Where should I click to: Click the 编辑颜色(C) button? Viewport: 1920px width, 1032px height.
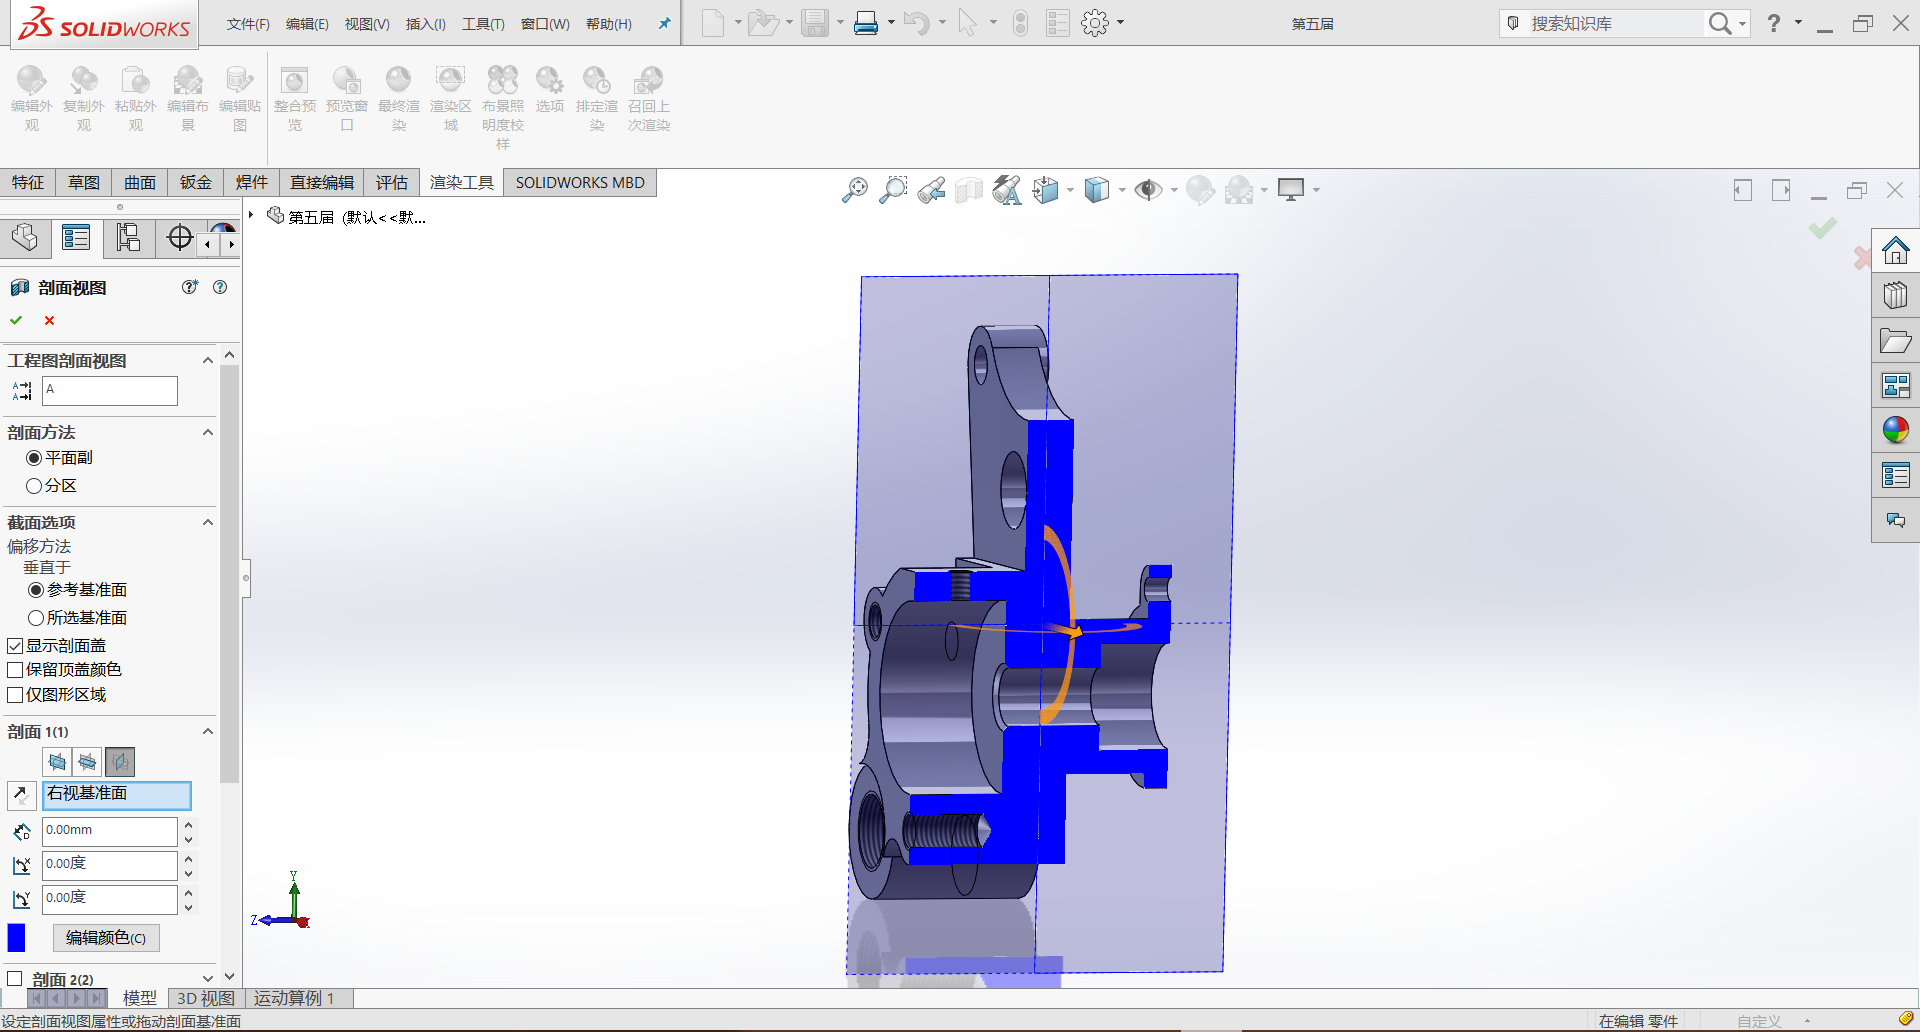click(106, 938)
